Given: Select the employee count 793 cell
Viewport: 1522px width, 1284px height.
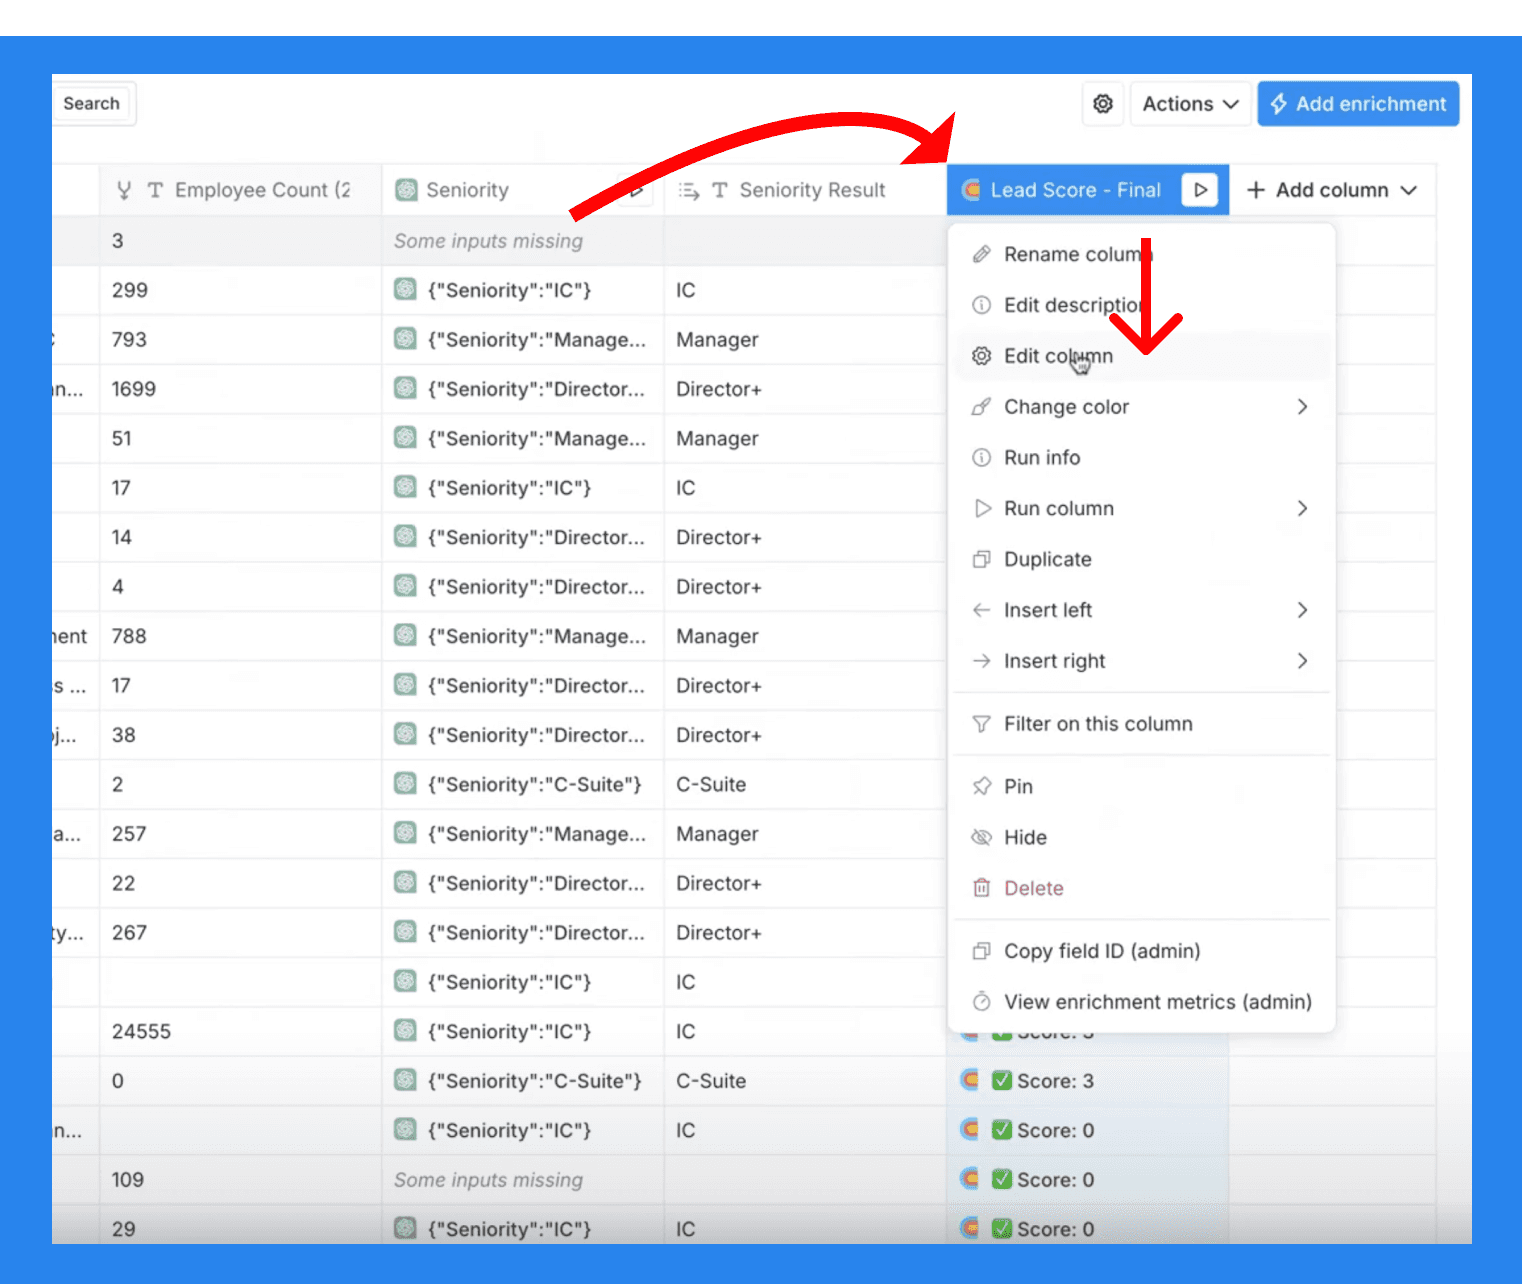Looking at the screenshot, I should 241,340.
